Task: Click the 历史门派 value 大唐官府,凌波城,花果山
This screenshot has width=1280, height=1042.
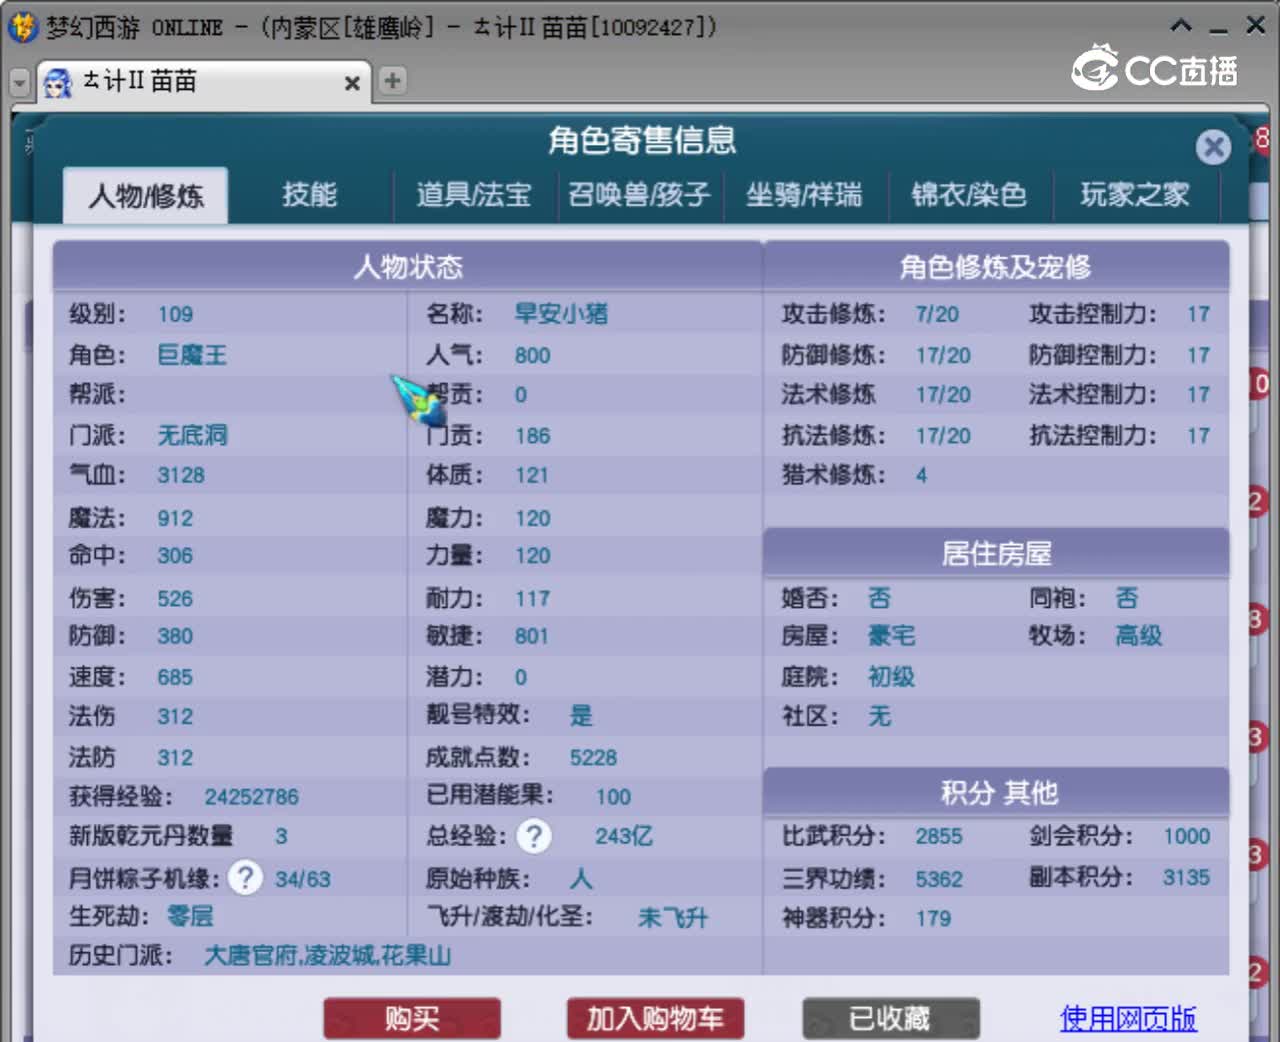Action: coord(327,956)
